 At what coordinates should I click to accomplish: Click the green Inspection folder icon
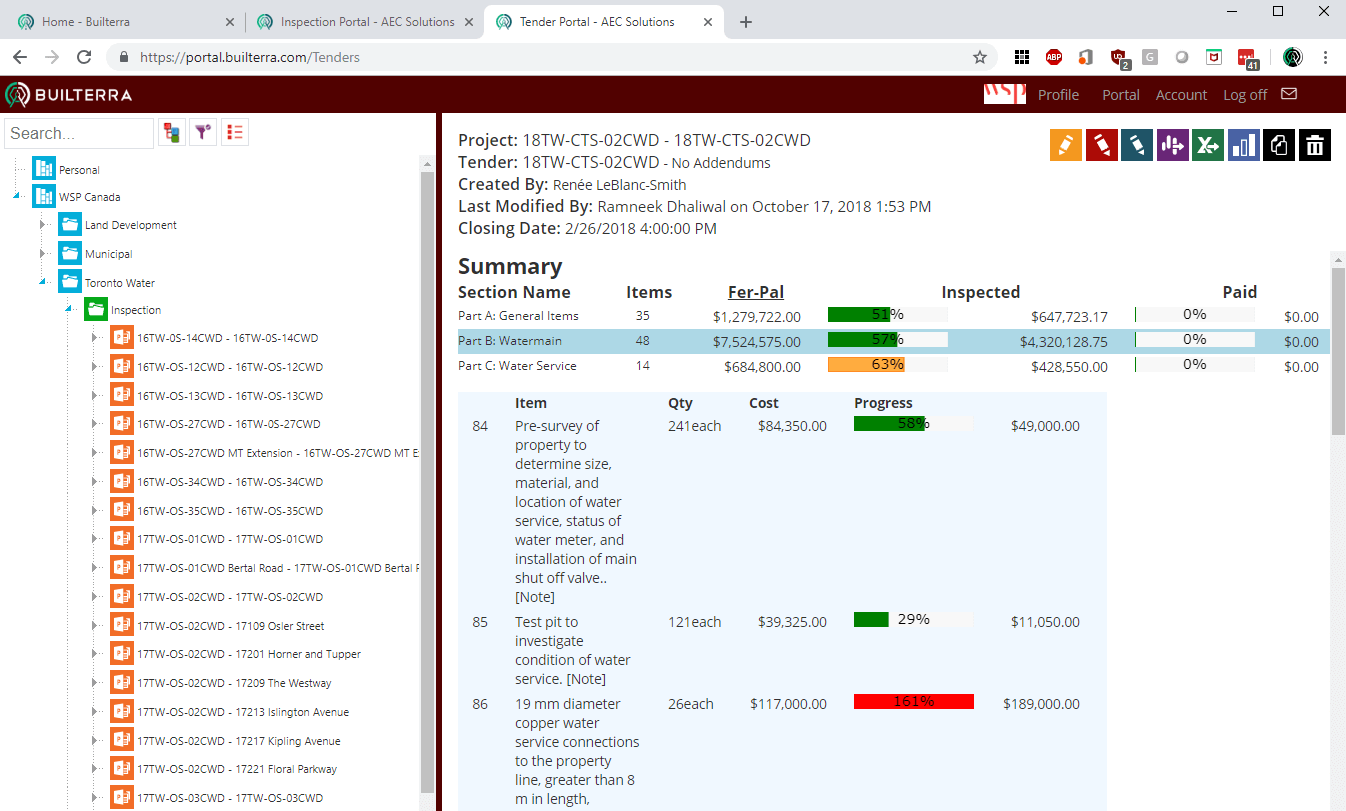pyautogui.click(x=96, y=310)
